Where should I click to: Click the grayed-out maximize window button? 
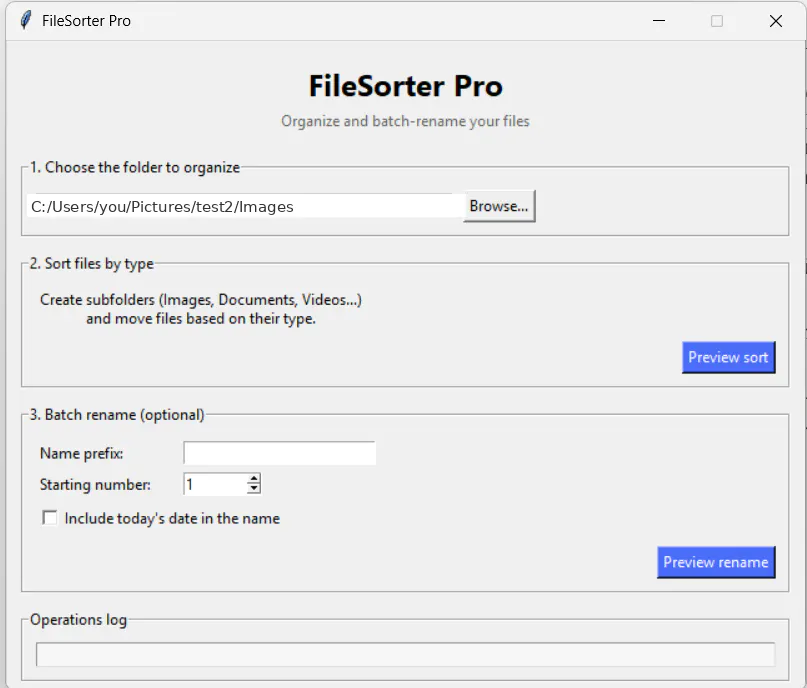[x=717, y=21]
